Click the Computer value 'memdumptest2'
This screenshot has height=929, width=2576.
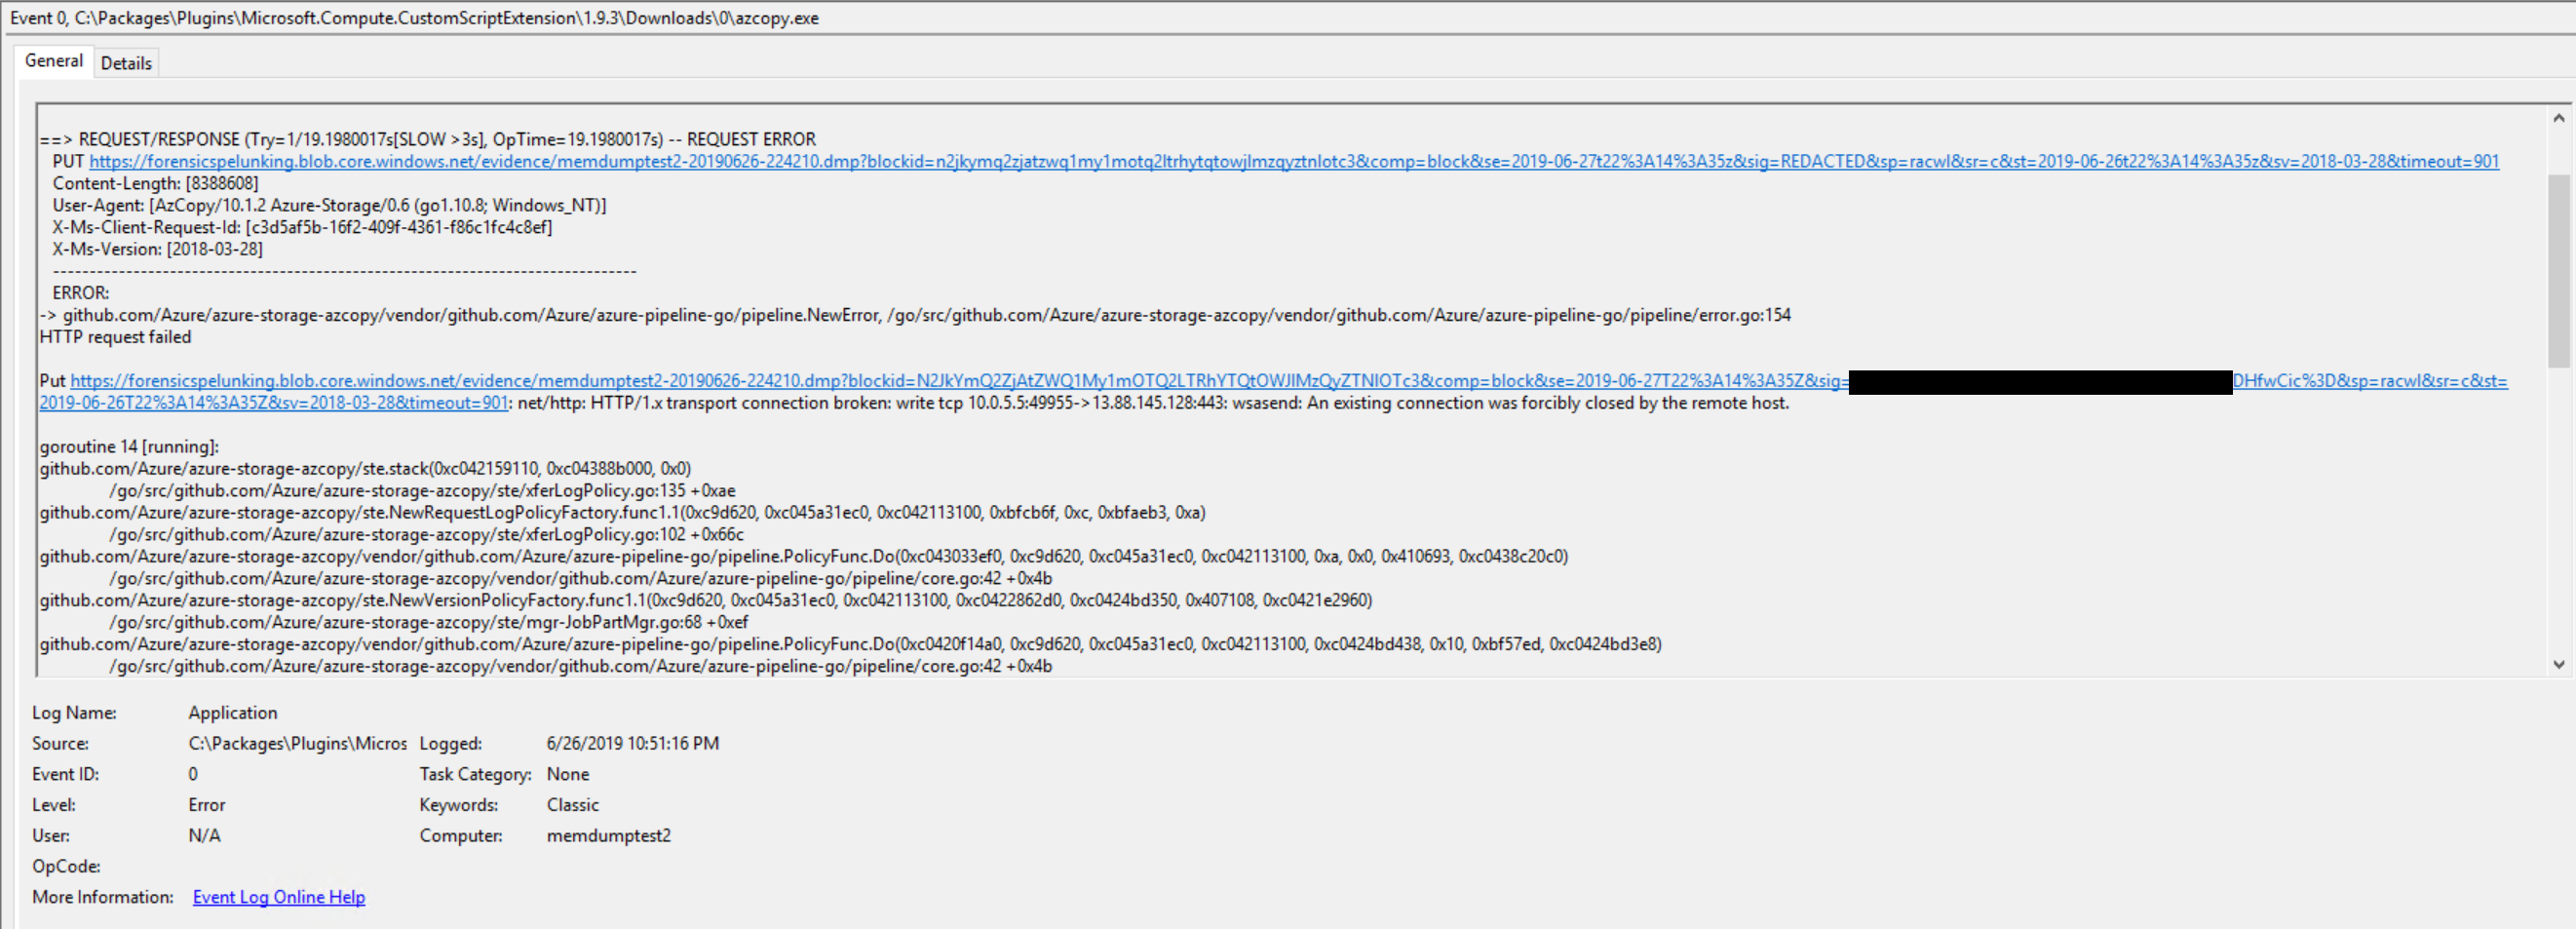click(x=609, y=836)
